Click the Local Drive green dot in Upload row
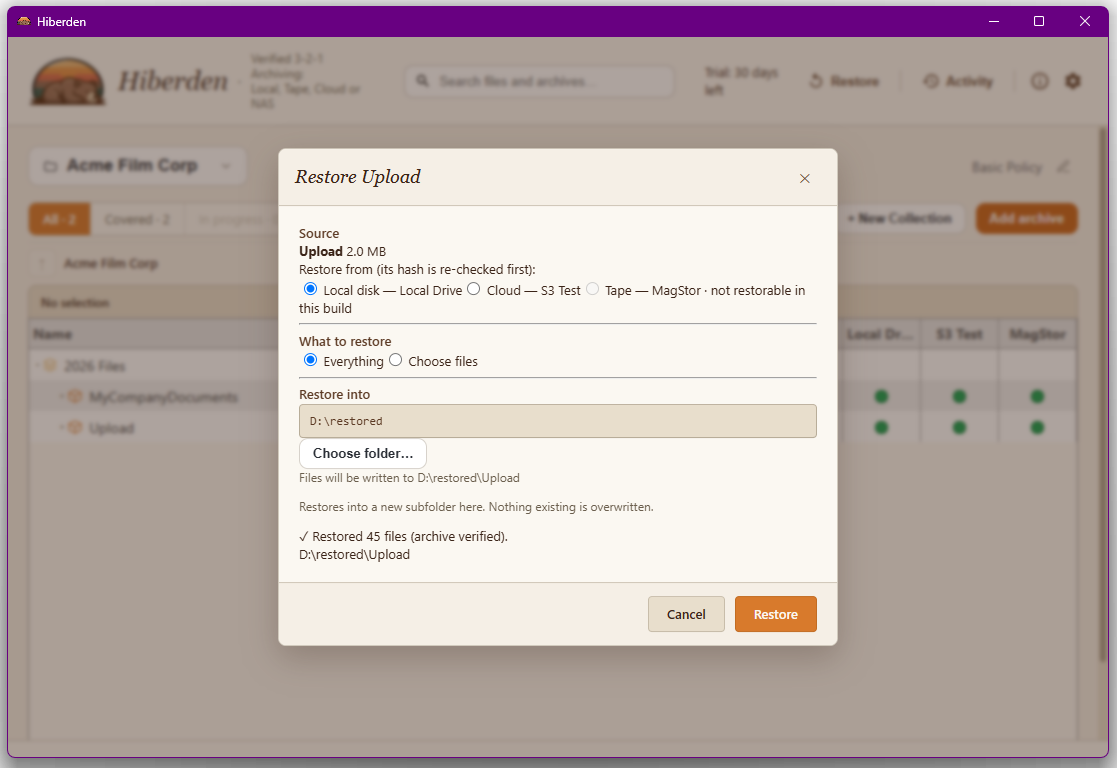The width and height of the screenshot is (1117, 768). 881,428
